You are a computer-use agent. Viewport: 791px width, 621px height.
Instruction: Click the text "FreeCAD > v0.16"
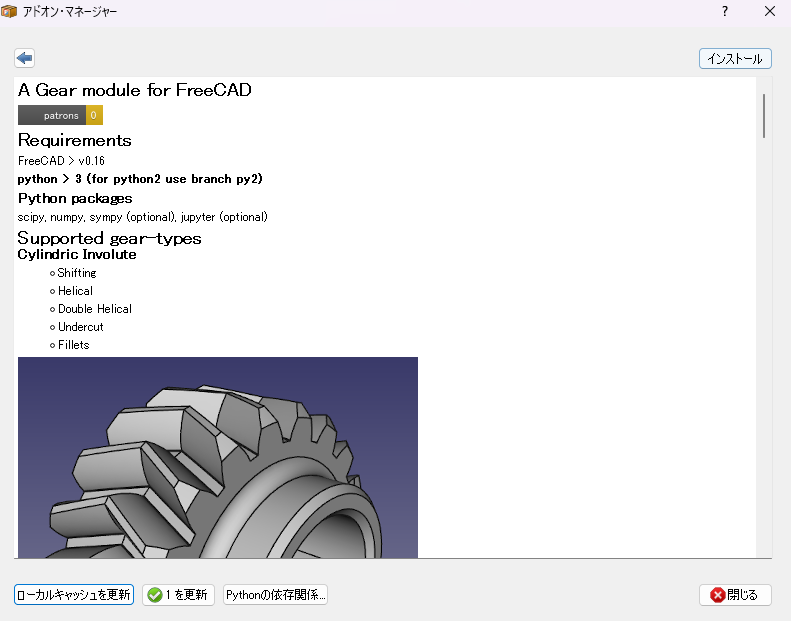pos(61,160)
